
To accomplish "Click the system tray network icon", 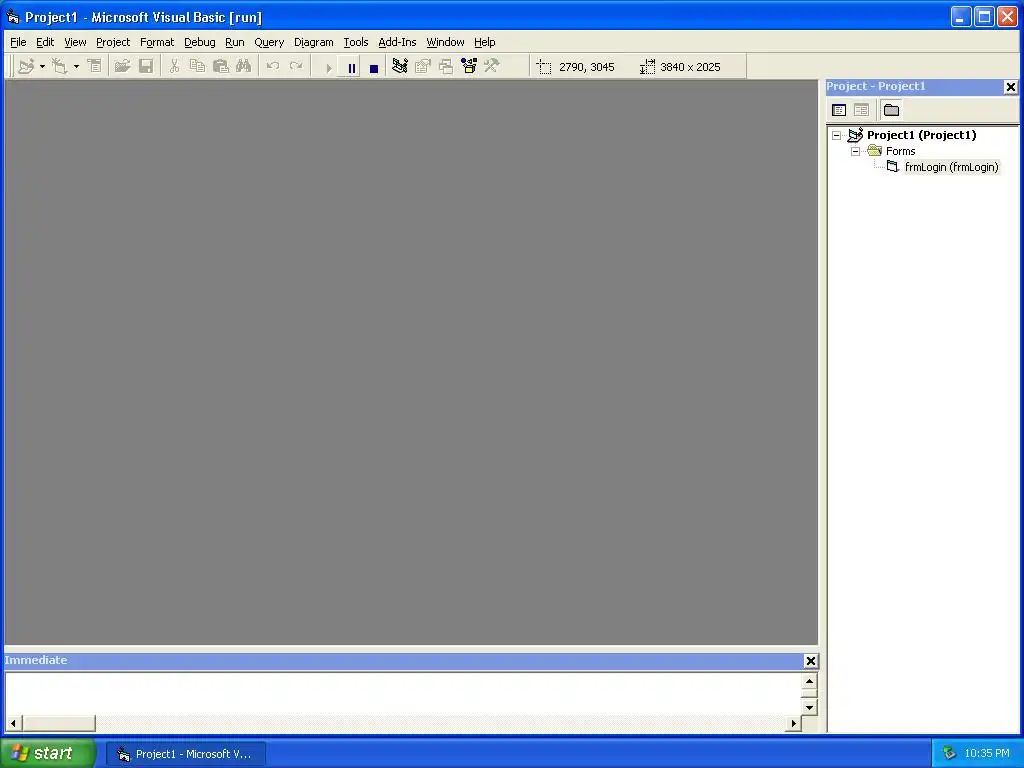I will click(949, 754).
